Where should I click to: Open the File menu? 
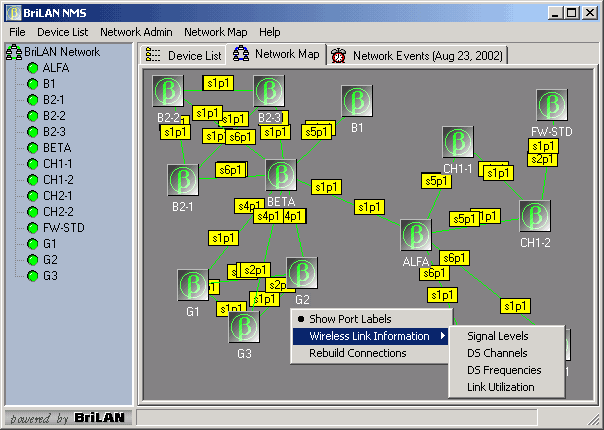[x=17, y=32]
